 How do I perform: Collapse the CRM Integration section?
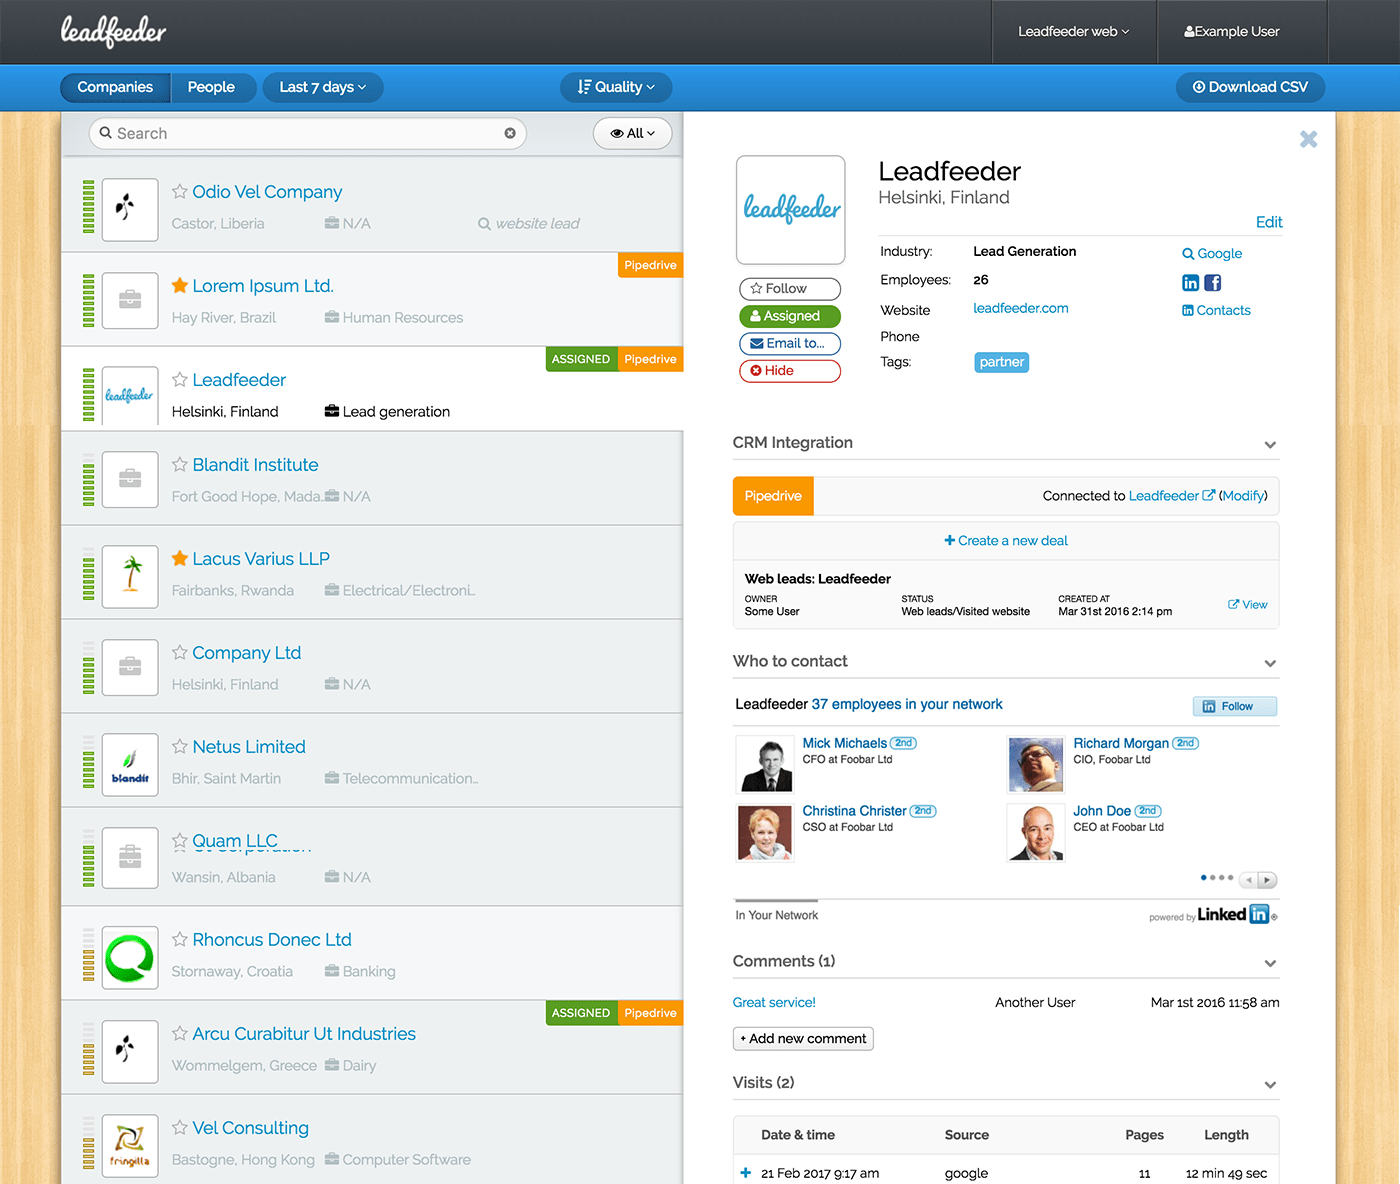click(1270, 444)
